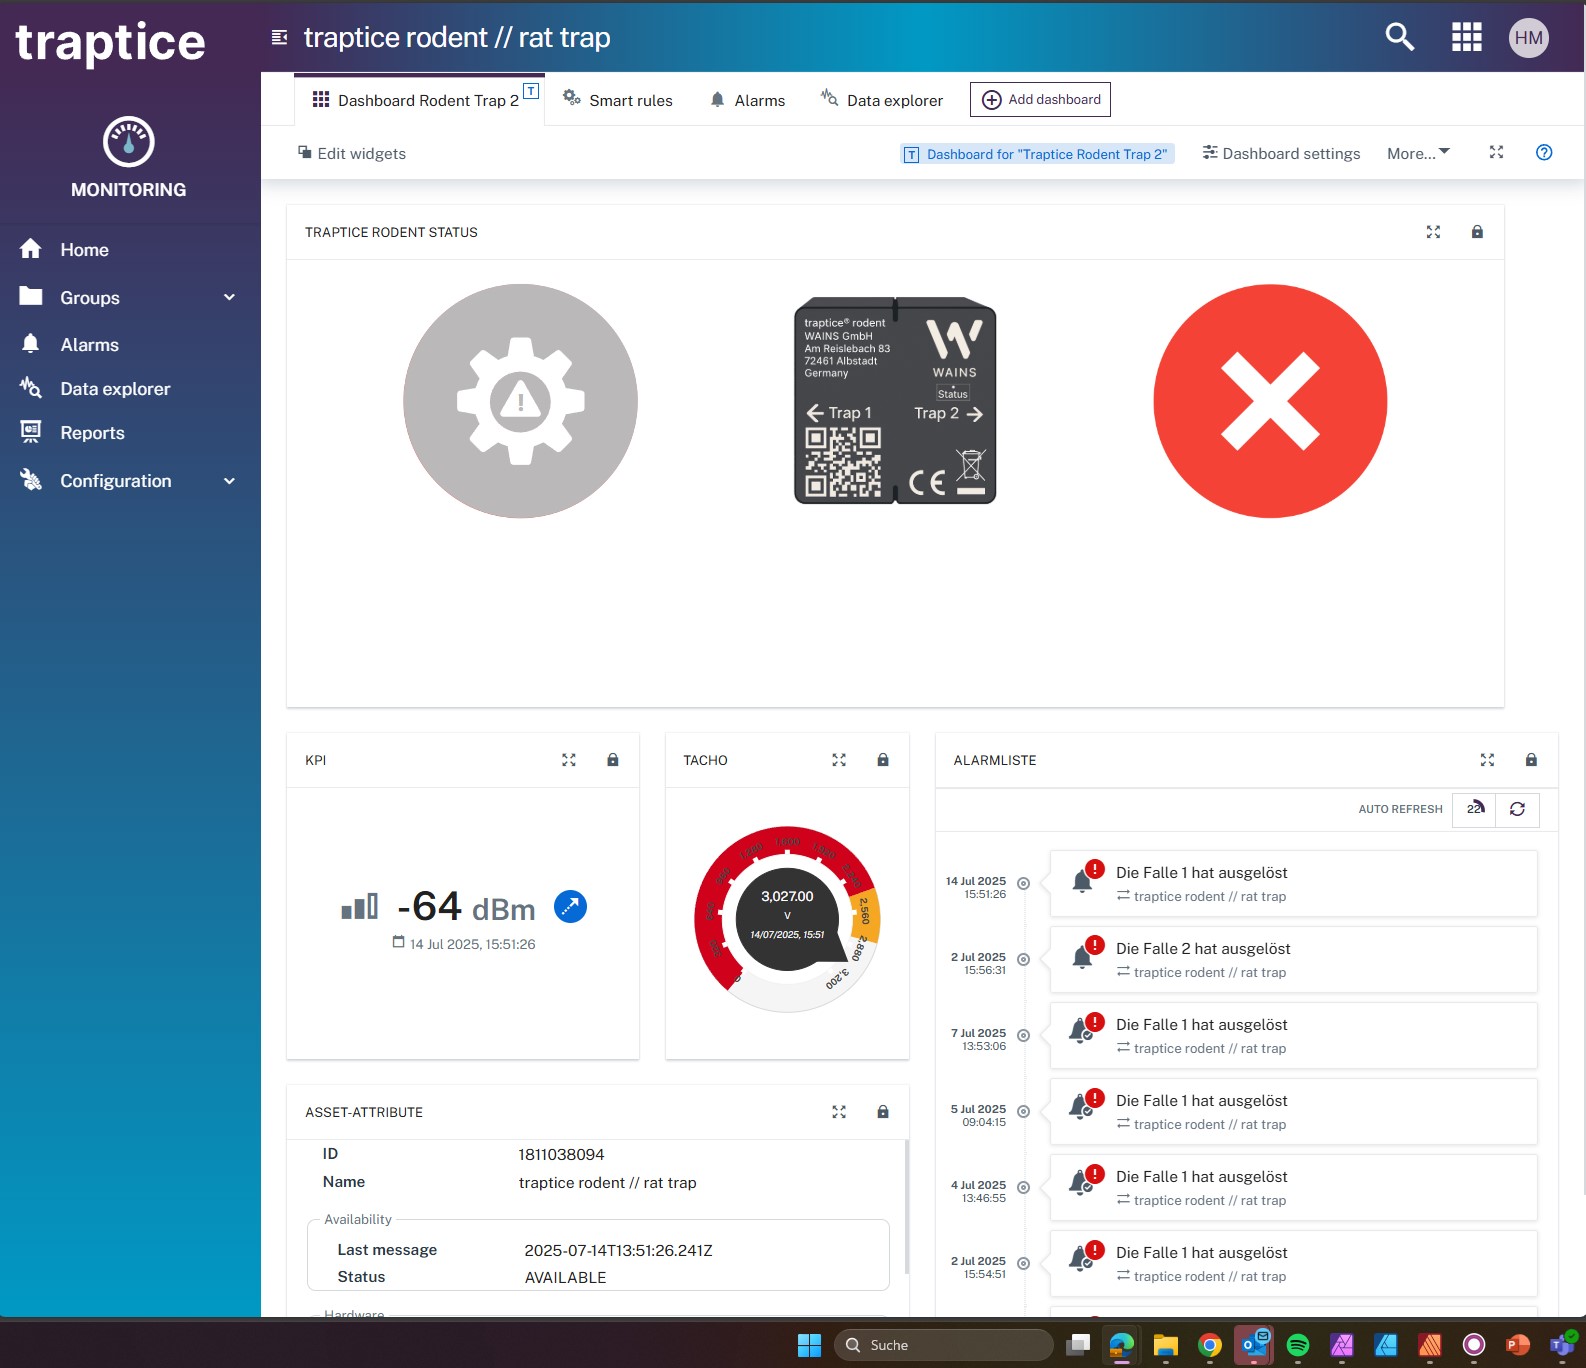Switch to the Data explorer tab
This screenshot has height=1368, width=1586.
click(x=882, y=100)
